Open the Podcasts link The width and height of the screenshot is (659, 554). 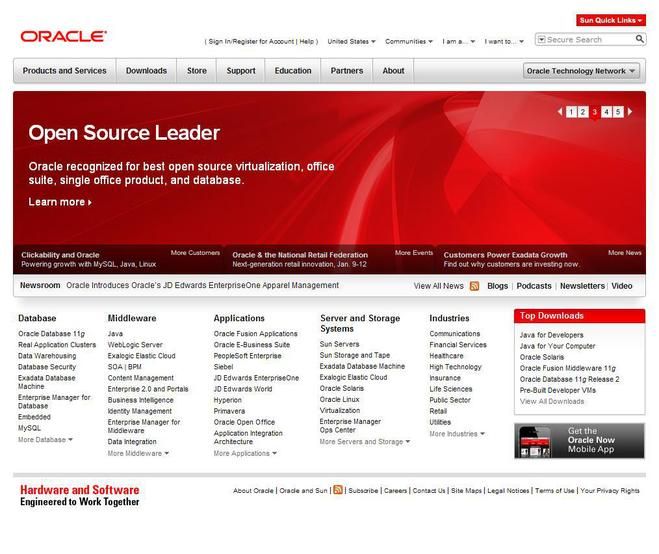tap(534, 286)
